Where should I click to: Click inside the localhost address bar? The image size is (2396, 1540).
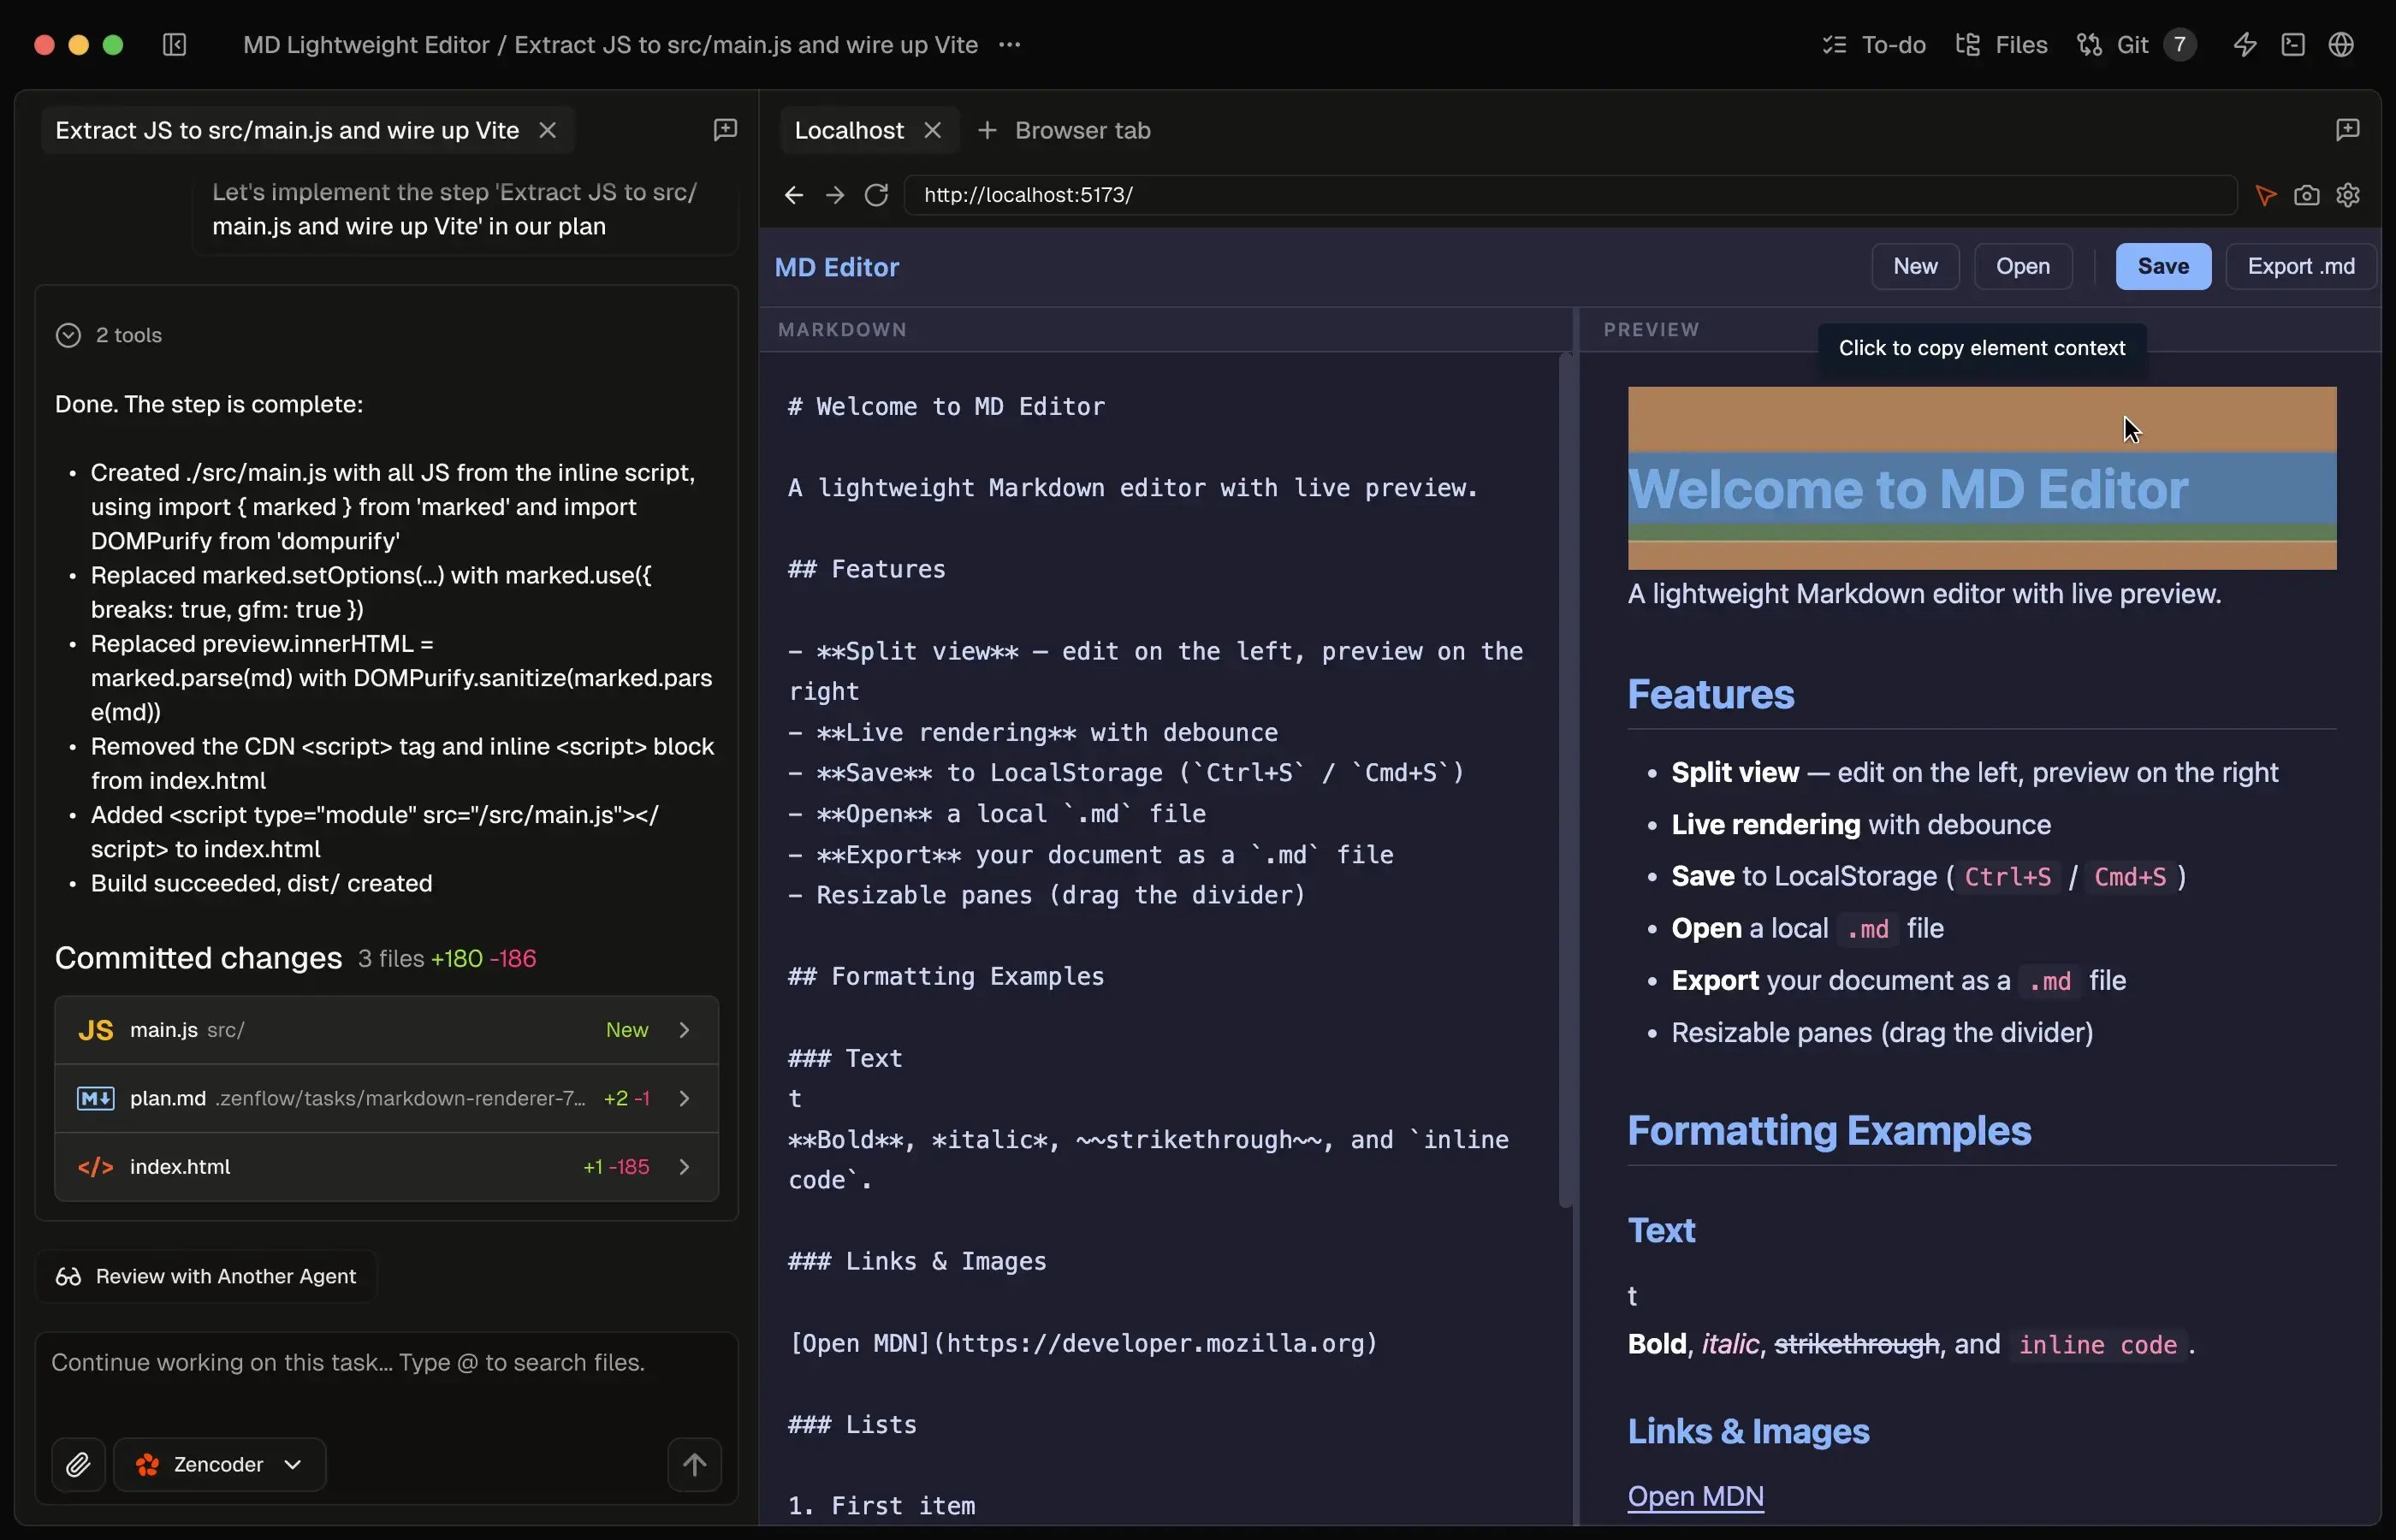coord(1200,194)
